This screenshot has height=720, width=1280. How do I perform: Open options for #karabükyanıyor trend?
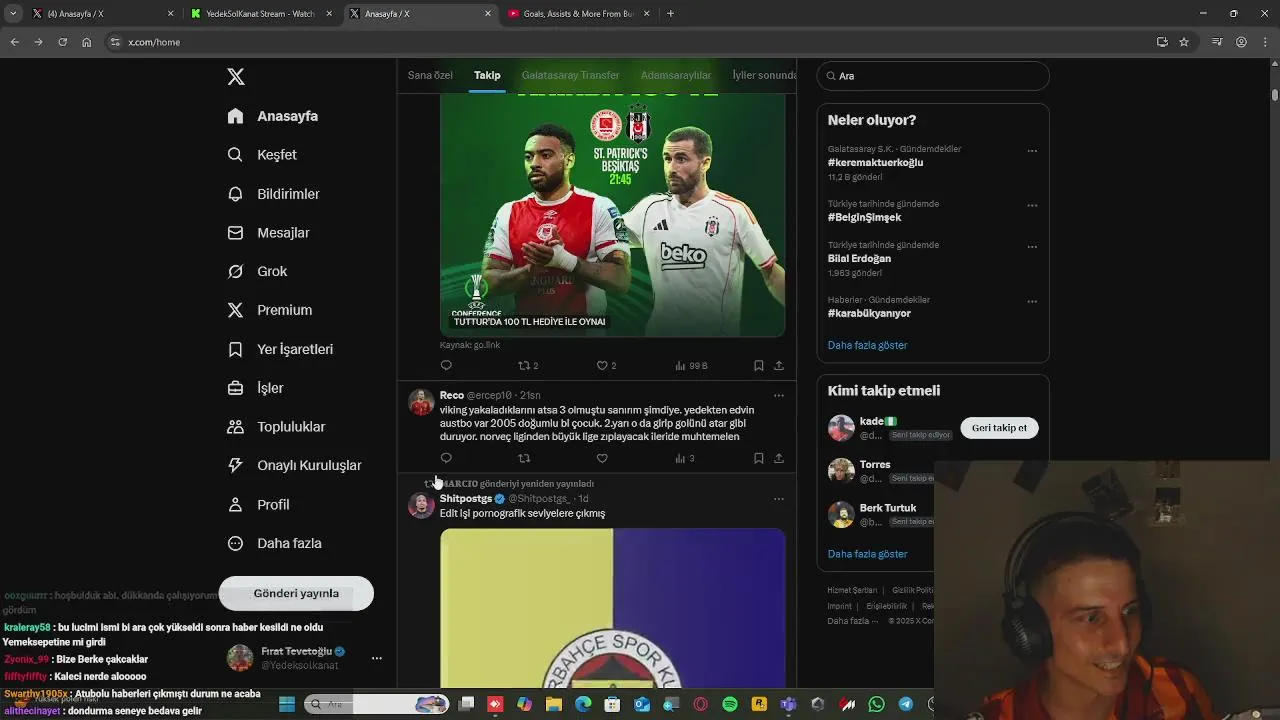[1032, 301]
